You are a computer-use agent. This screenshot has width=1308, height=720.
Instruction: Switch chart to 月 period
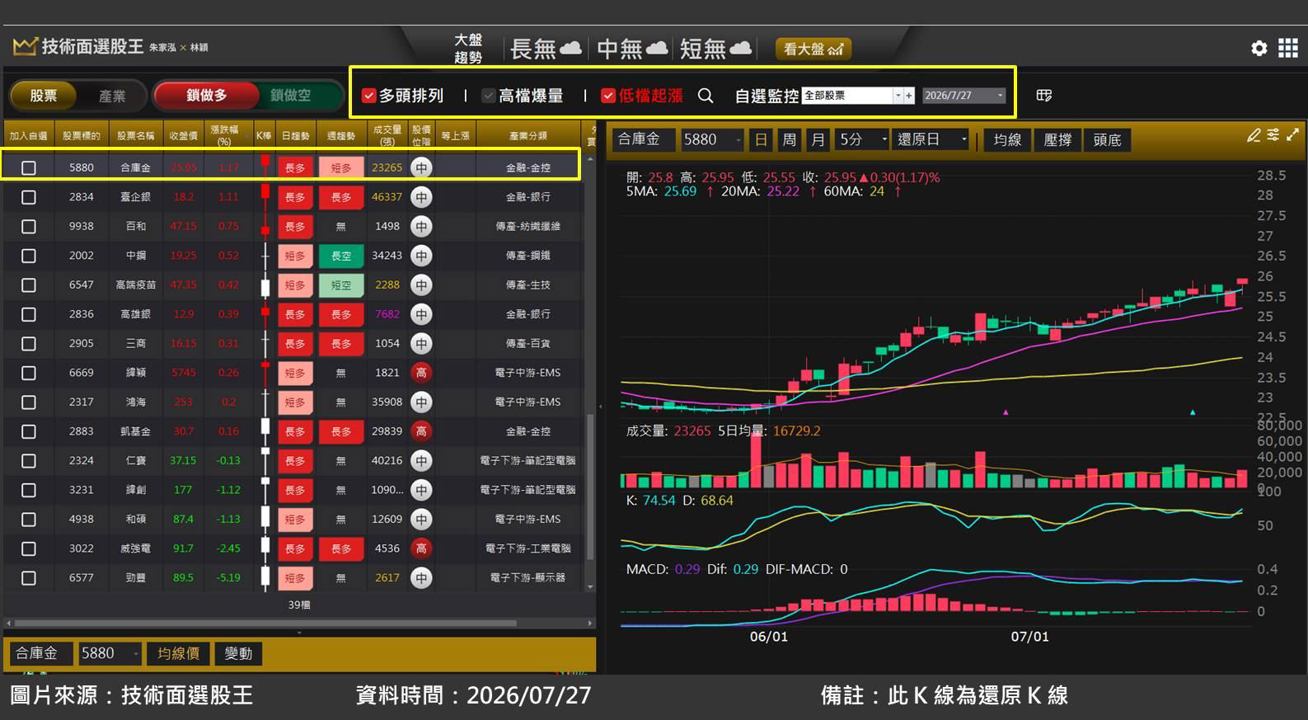tap(818, 140)
